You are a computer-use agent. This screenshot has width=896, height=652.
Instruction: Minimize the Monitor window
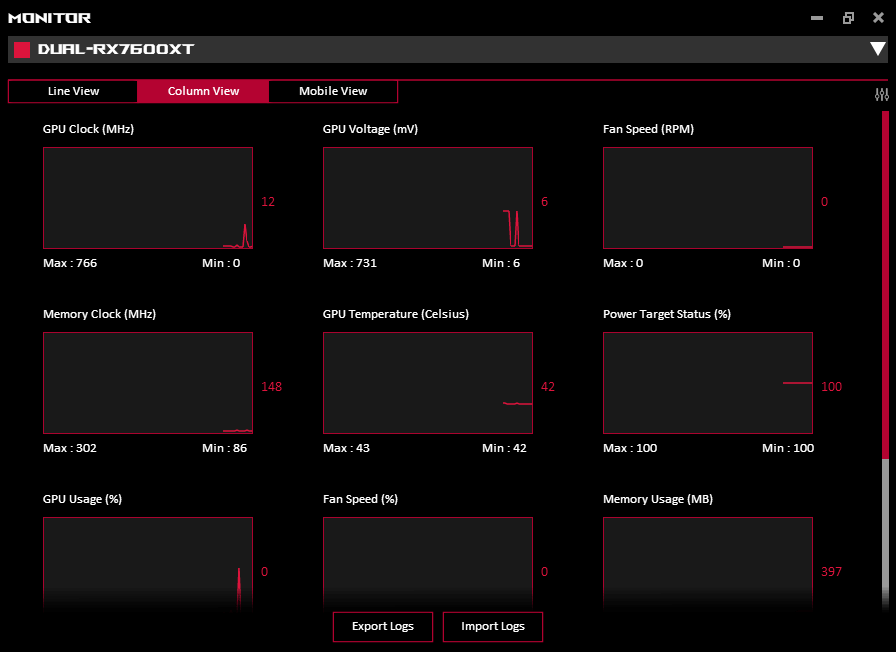817,18
